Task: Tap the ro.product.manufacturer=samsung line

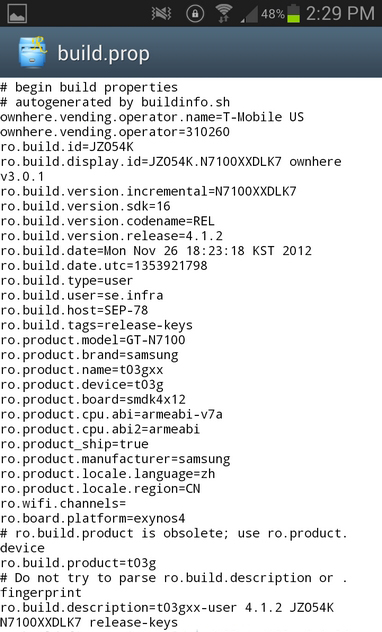Action: coord(115,459)
